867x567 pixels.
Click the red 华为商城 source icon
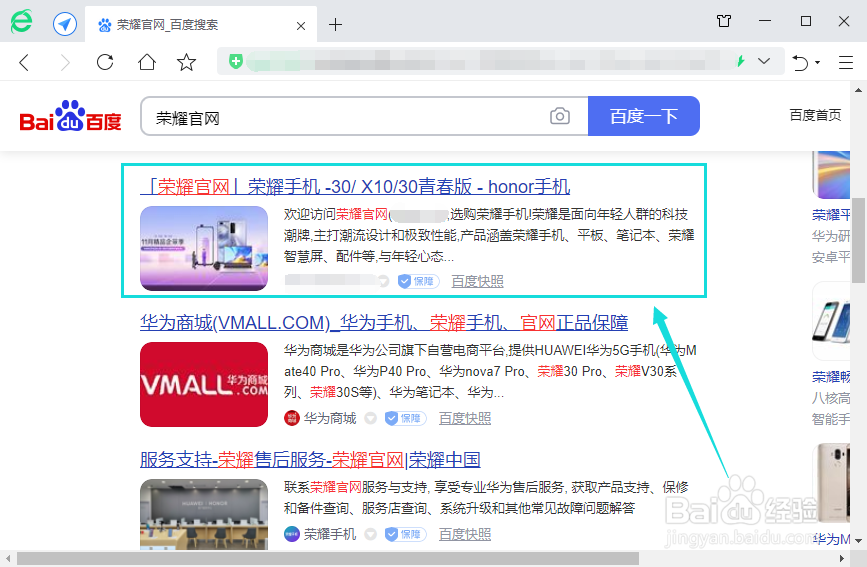pos(291,418)
